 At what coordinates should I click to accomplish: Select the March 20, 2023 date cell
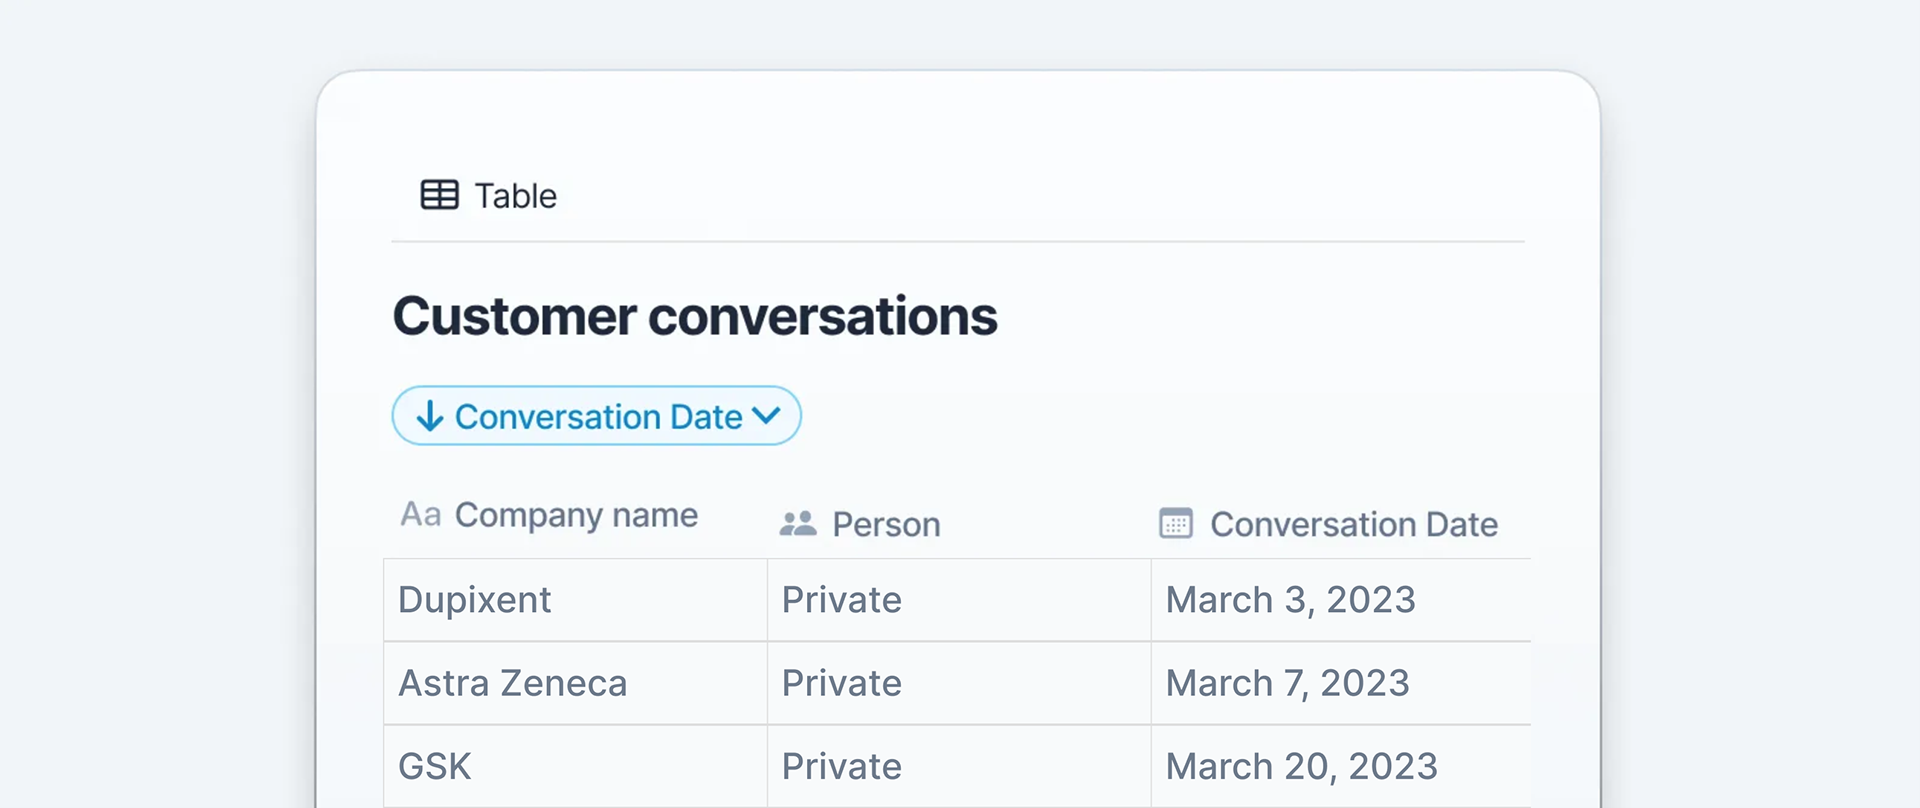(x=1341, y=767)
